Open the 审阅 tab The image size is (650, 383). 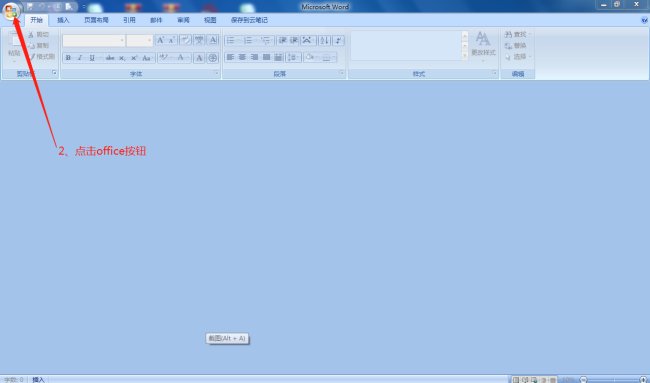tap(183, 20)
